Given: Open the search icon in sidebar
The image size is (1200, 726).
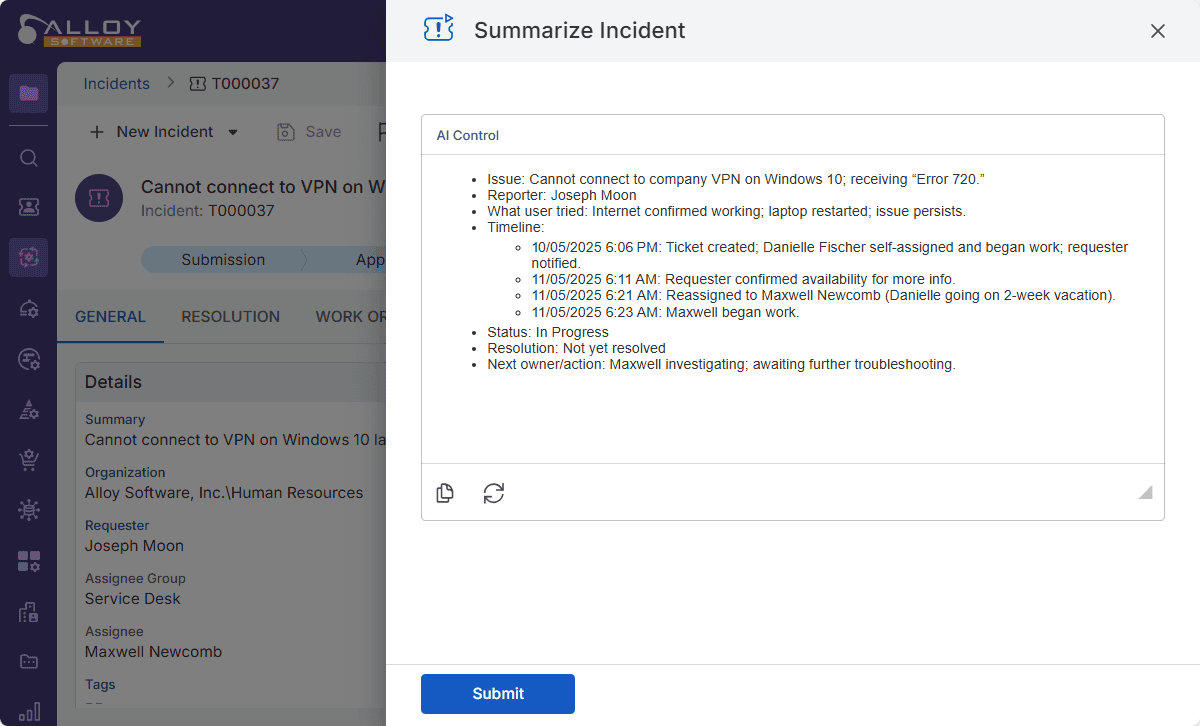Looking at the screenshot, I should (x=29, y=158).
